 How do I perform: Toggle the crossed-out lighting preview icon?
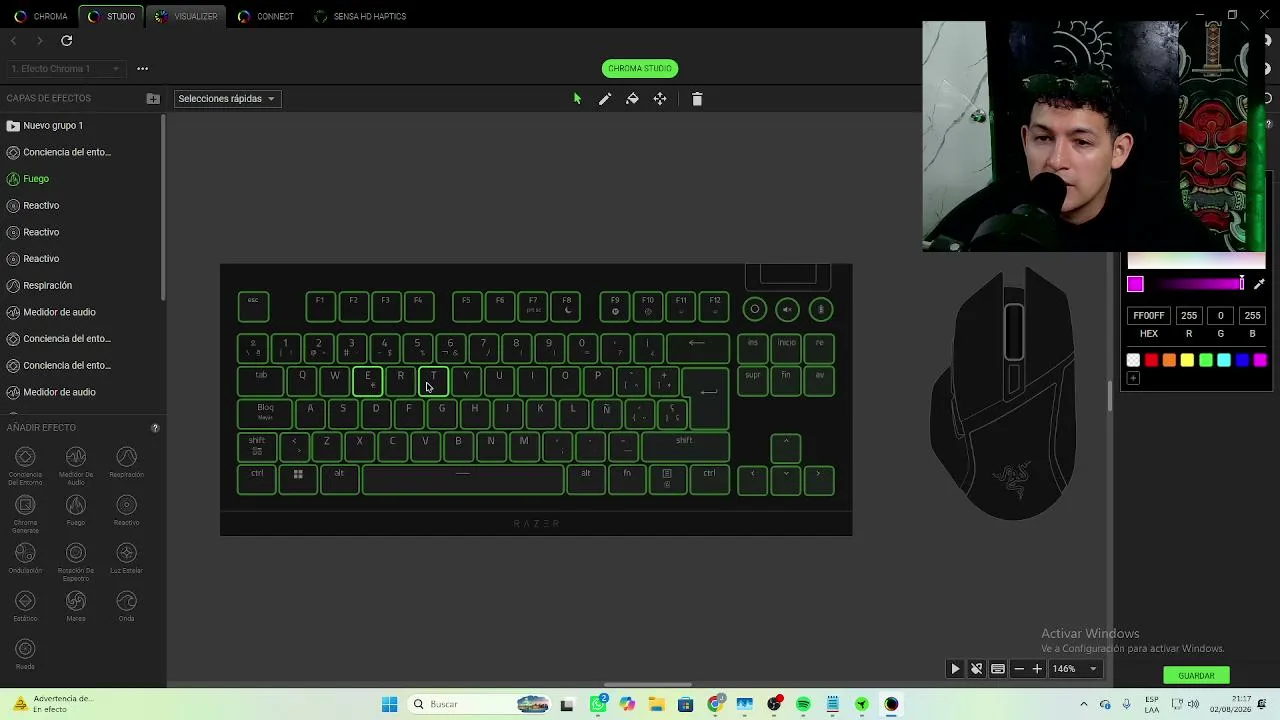tap(977, 669)
